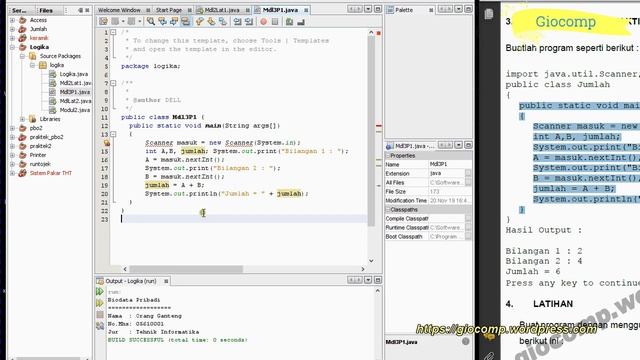The width and height of the screenshot is (640, 360).
Task: Click the Stop square icon in Output panel
Action: pyautogui.click(x=100, y=315)
